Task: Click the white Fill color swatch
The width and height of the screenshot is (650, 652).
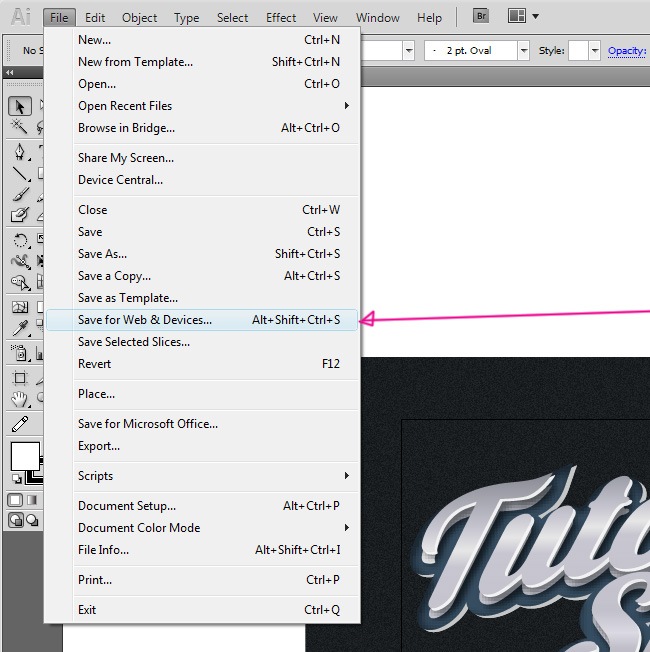Action: tap(25, 456)
